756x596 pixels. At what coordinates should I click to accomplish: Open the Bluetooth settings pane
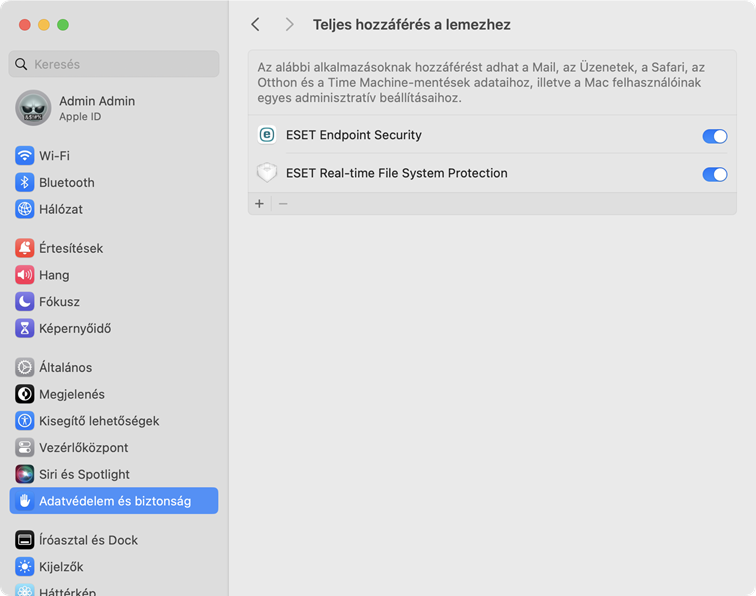pyautogui.click(x=114, y=182)
